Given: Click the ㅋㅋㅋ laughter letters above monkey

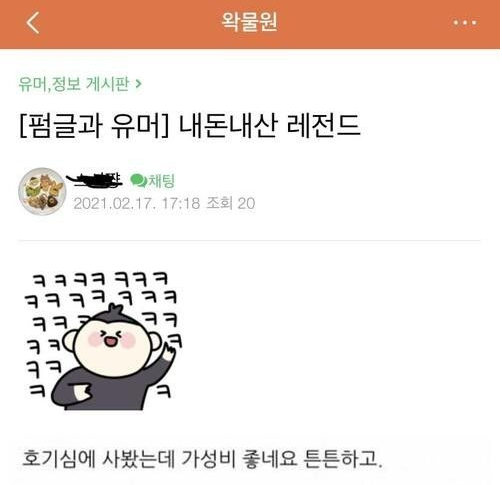Looking at the screenshot, I should coord(100,279).
